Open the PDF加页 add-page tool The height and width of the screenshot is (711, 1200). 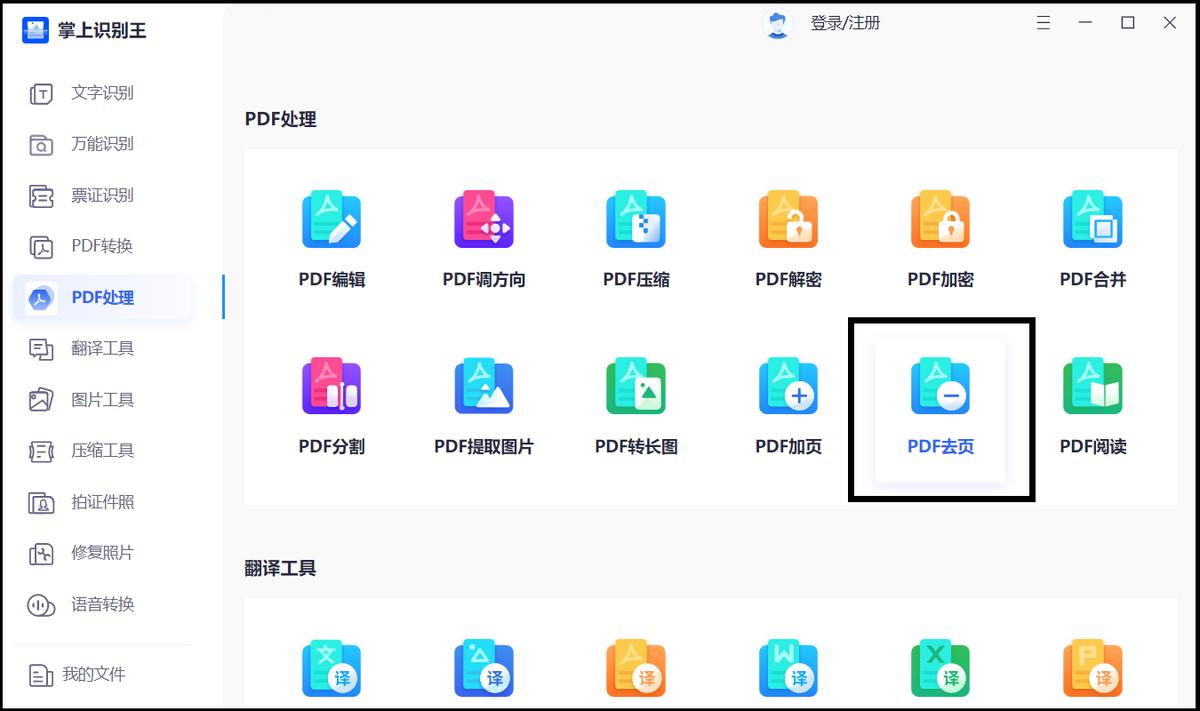pyautogui.click(x=787, y=400)
